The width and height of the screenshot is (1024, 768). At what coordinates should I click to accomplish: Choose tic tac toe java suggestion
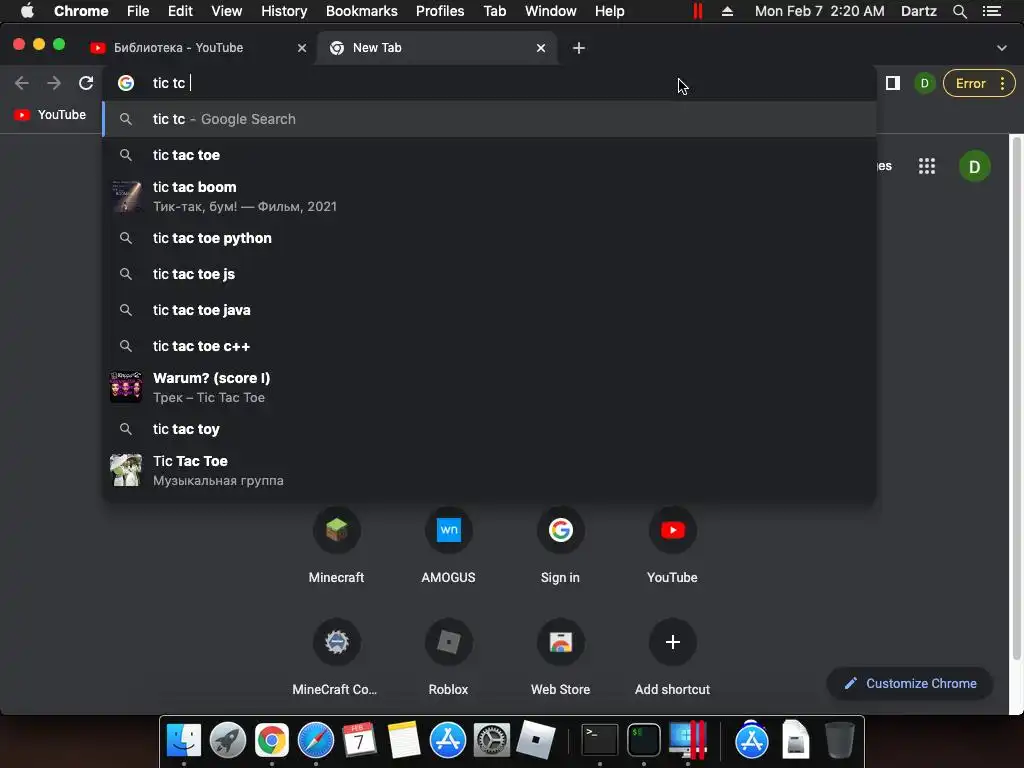(489, 310)
